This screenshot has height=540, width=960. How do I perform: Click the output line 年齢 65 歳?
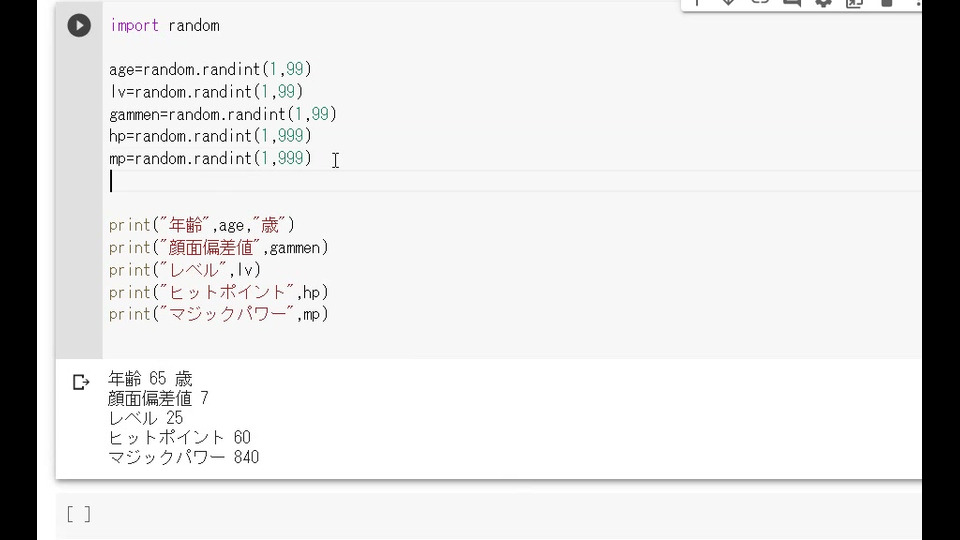(x=150, y=379)
